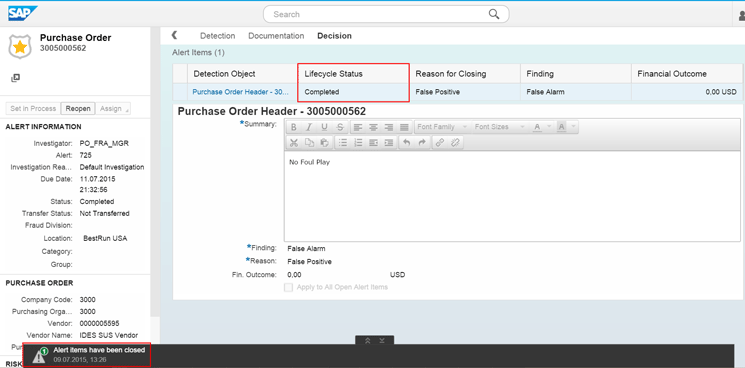Viewport: 745px width, 368px height.
Task: Check Apply to All Open Alert Items
Action: pyautogui.click(x=288, y=287)
